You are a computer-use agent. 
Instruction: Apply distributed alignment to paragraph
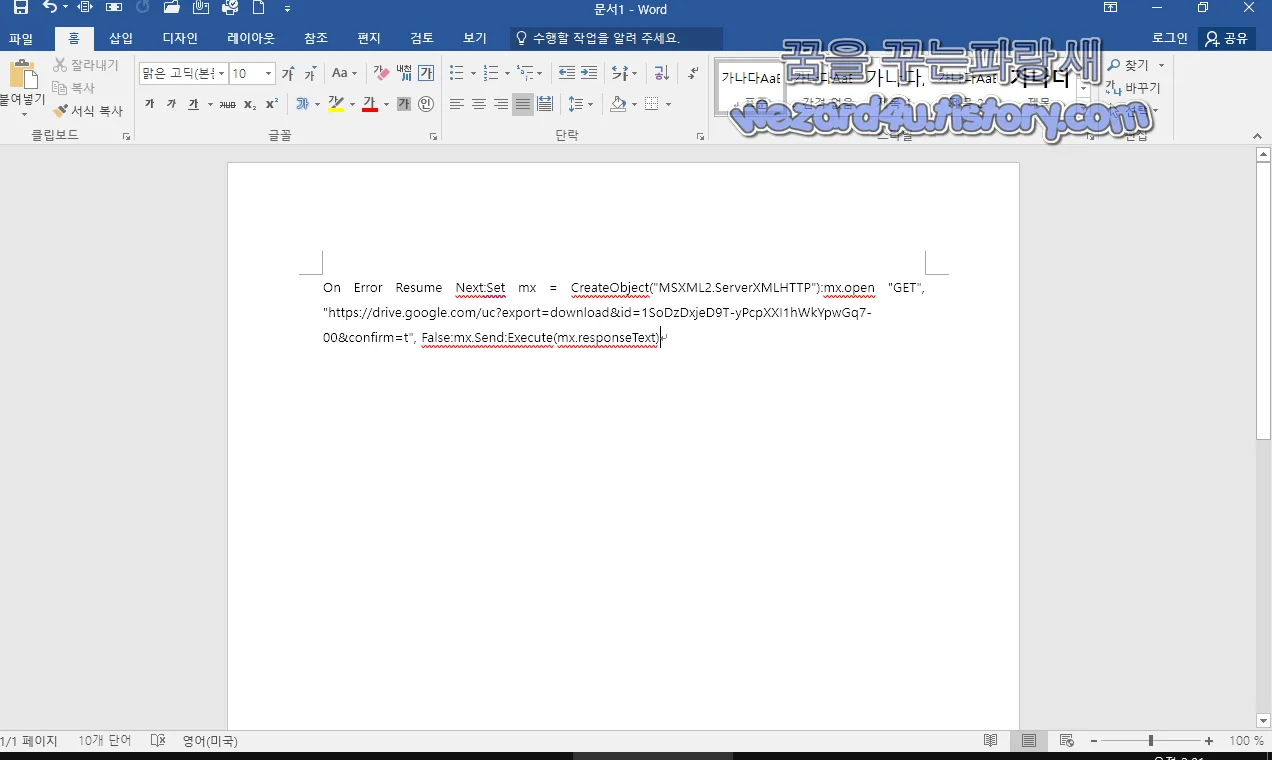pyautogui.click(x=545, y=104)
